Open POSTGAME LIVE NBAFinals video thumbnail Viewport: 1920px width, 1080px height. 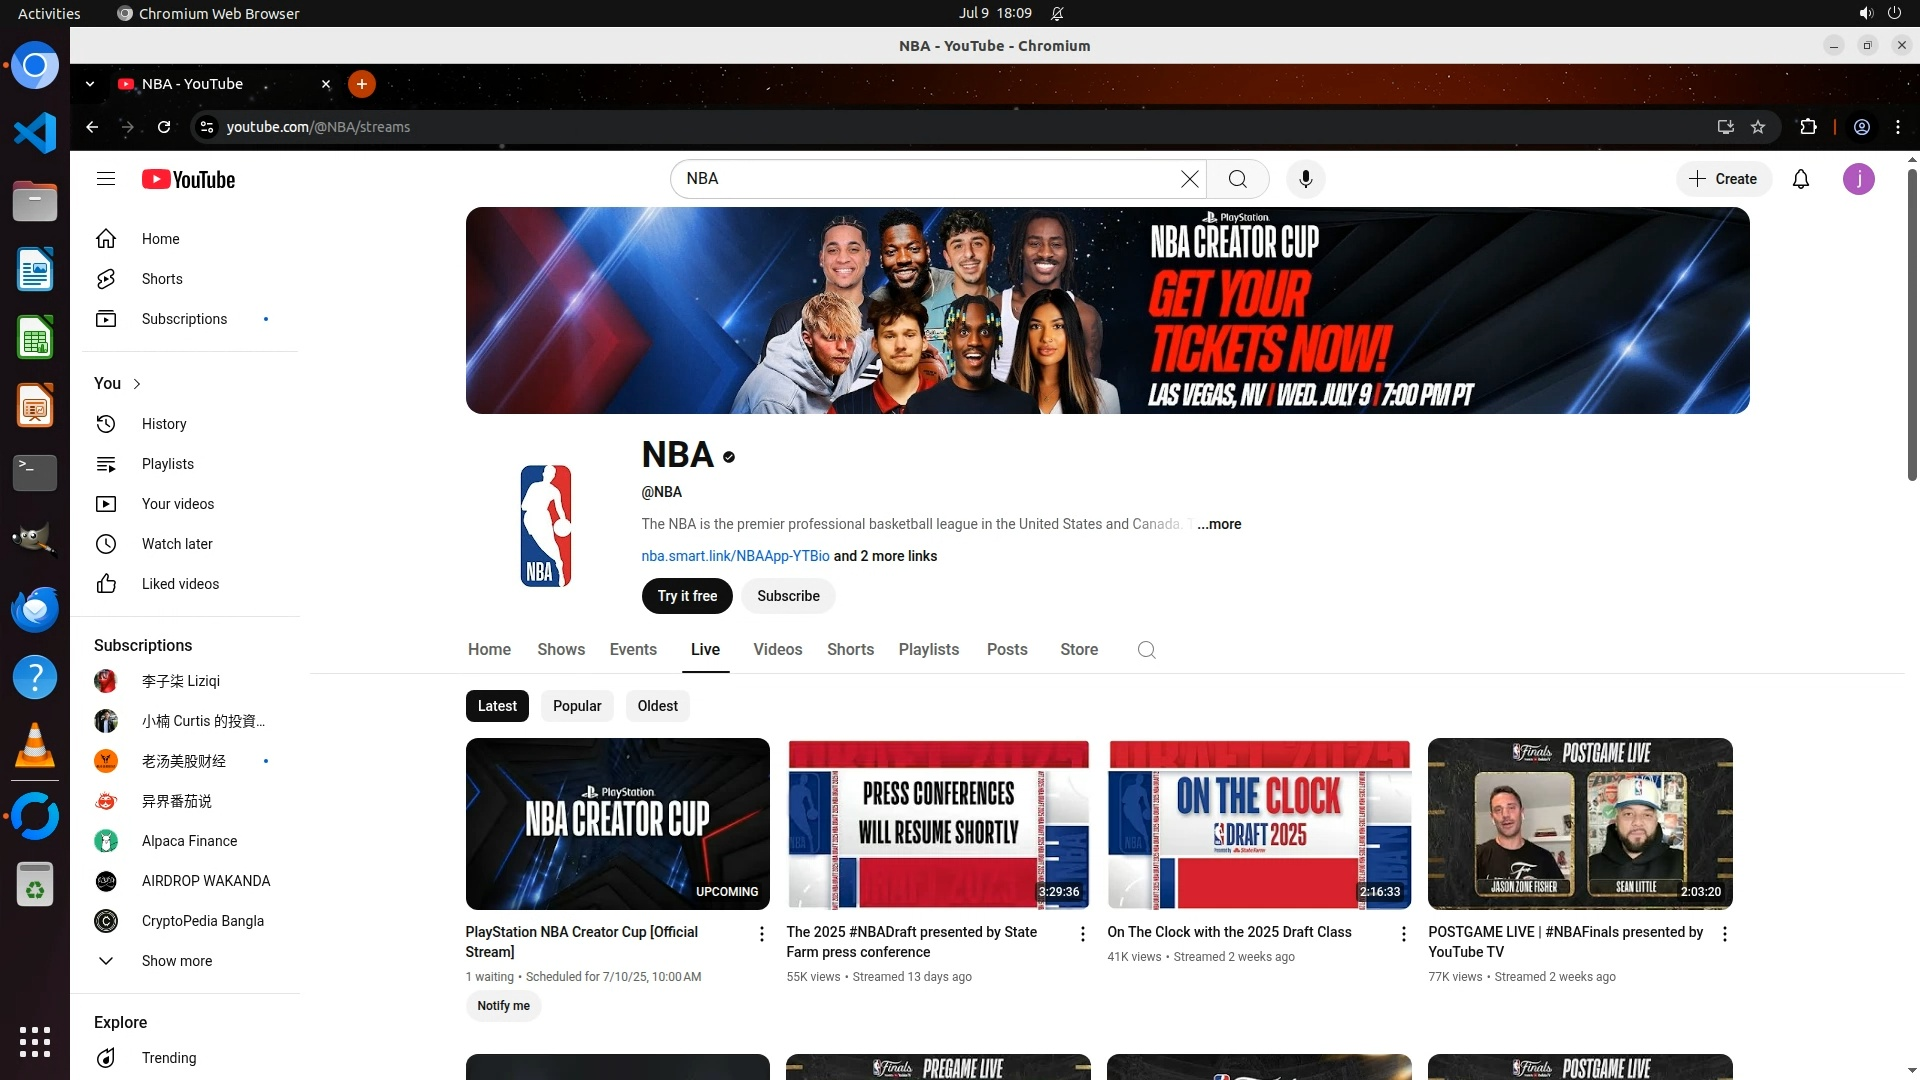point(1579,824)
